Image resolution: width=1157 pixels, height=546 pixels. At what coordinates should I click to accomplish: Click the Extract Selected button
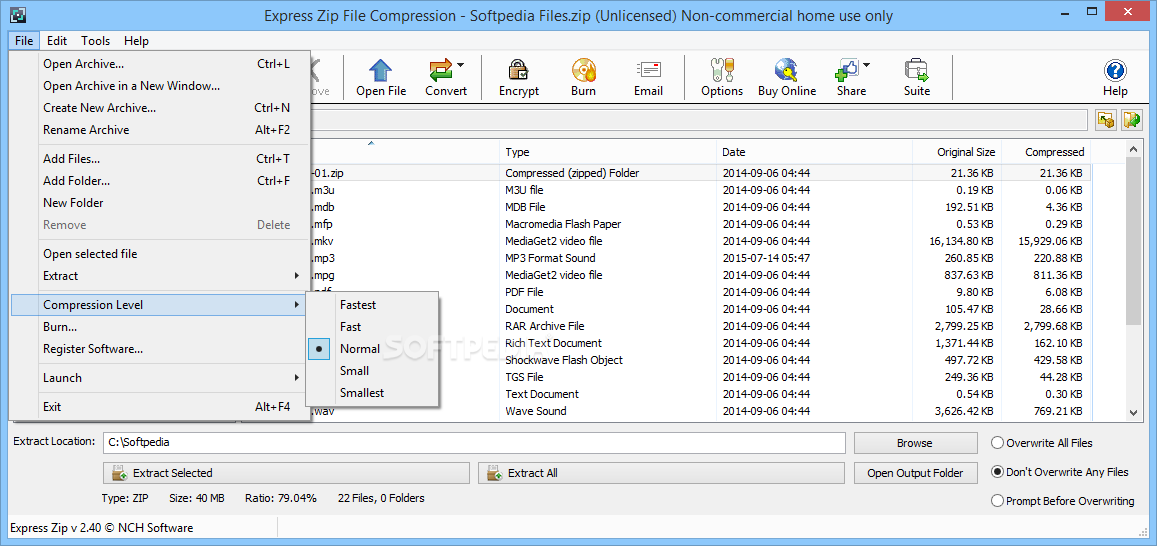286,473
